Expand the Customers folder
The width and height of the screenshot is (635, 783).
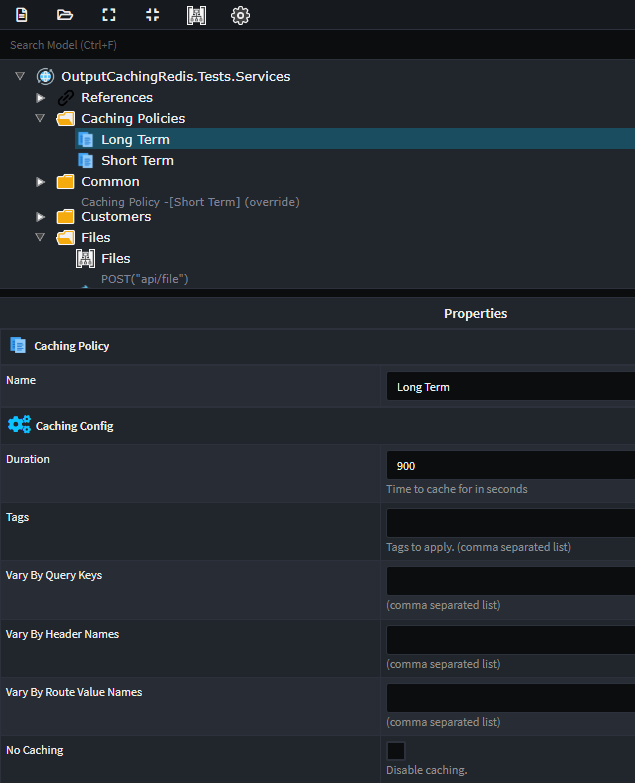point(40,217)
